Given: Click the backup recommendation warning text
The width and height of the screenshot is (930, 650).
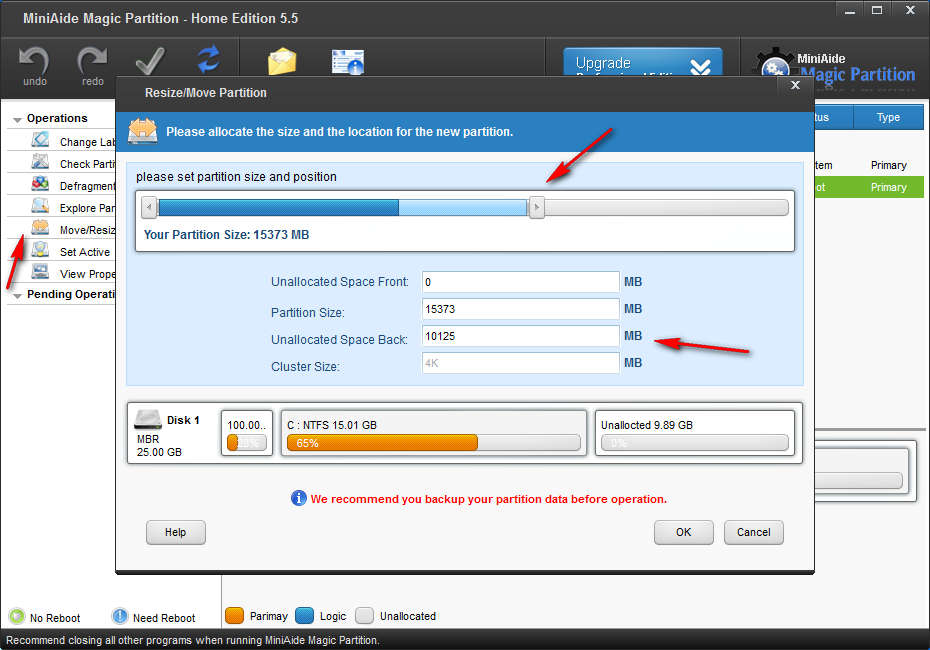Looking at the screenshot, I should [489, 499].
